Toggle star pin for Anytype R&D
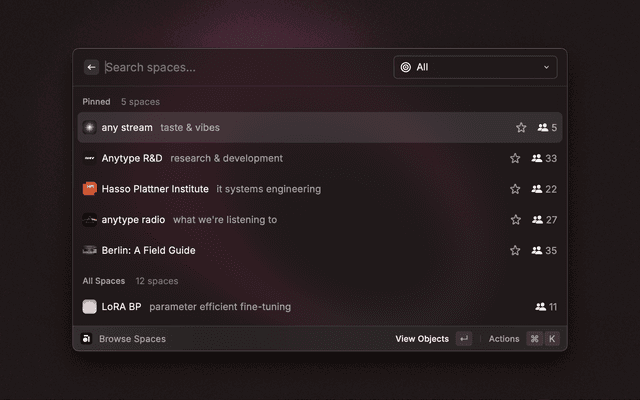Viewport: 640px width, 400px height. (515, 158)
